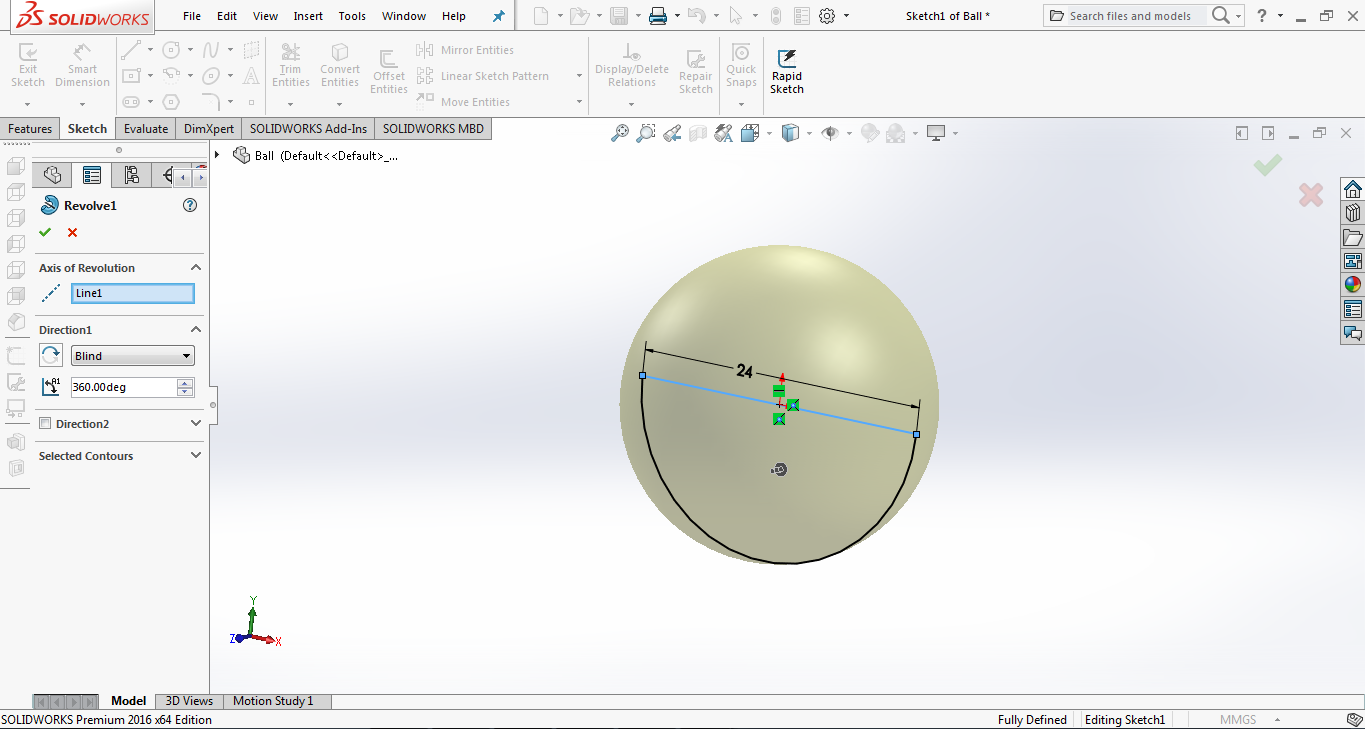Open the Revolve1 help question mark

click(190, 205)
